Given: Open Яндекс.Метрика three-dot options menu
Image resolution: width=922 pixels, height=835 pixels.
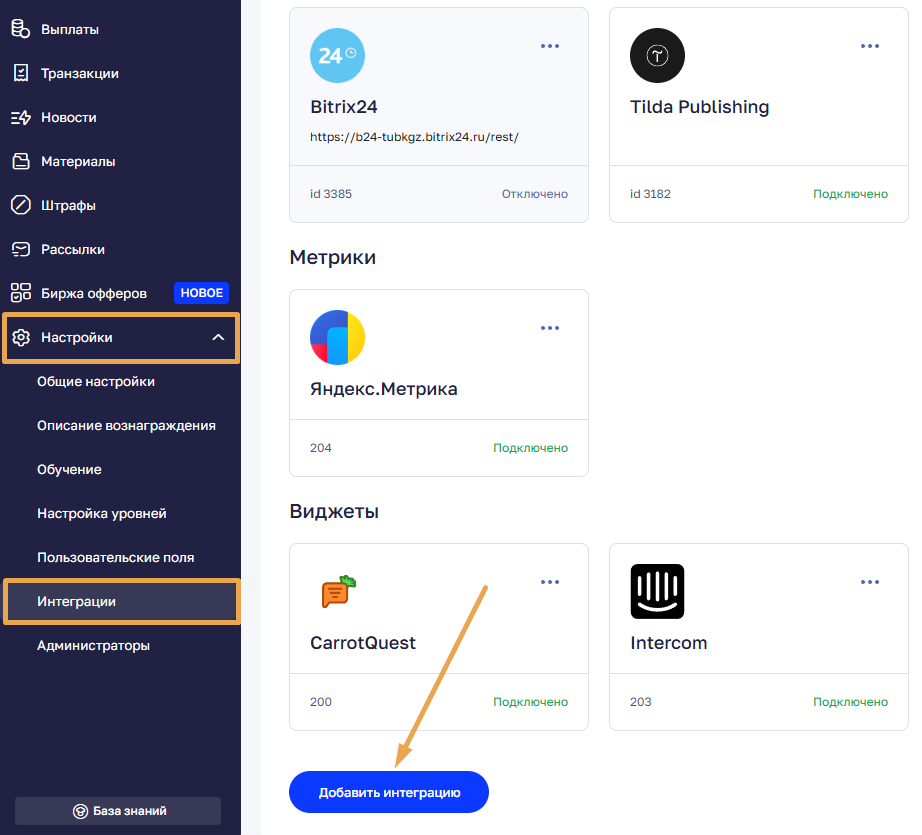Looking at the screenshot, I should [x=550, y=328].
